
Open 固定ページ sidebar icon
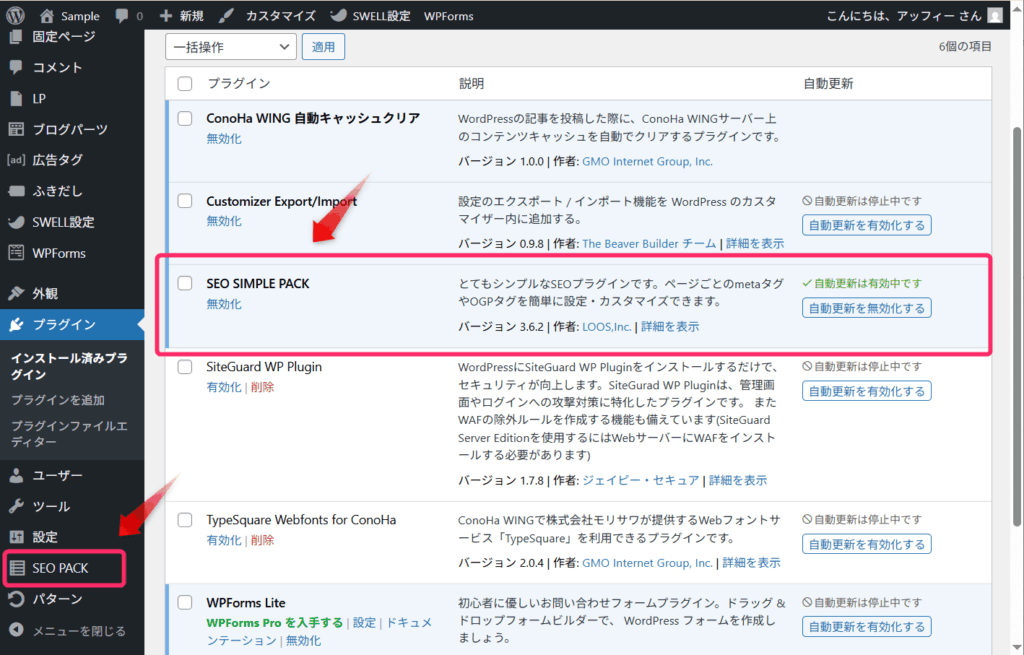tap(16, 37)
